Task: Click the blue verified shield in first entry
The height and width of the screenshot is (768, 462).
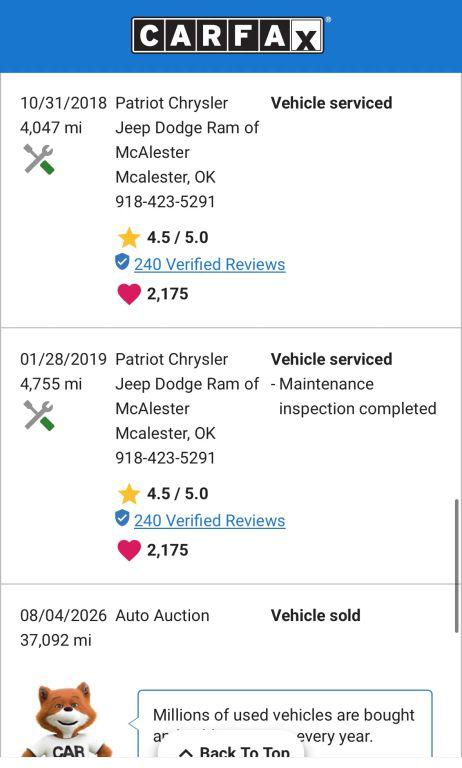Action: (x=122, y=262)
